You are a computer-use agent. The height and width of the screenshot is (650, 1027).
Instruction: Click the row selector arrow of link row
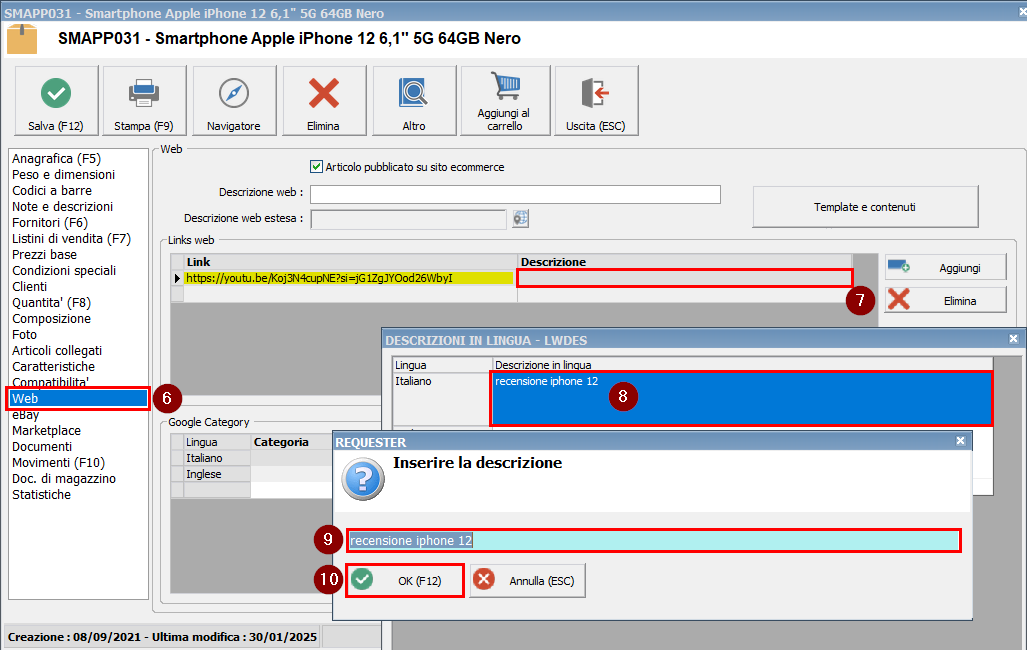[x=177, y=278]
